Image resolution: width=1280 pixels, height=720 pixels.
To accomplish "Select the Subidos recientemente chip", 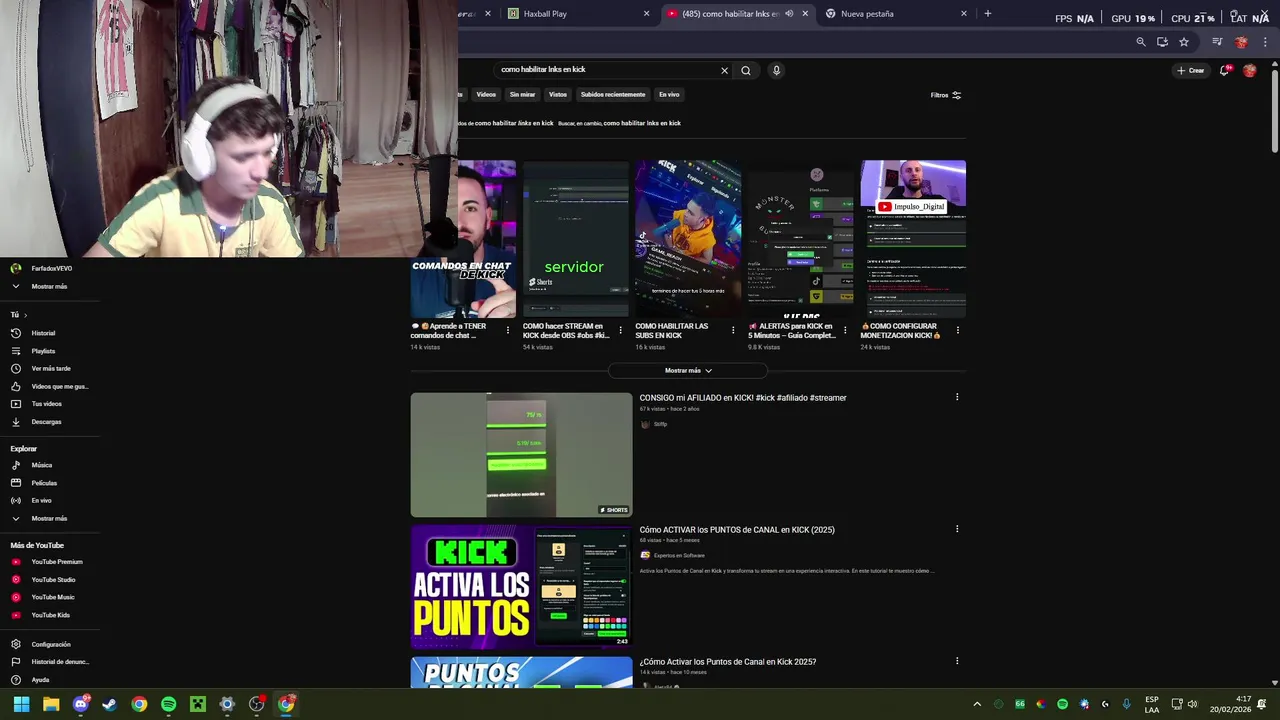I will coord(613,95).
